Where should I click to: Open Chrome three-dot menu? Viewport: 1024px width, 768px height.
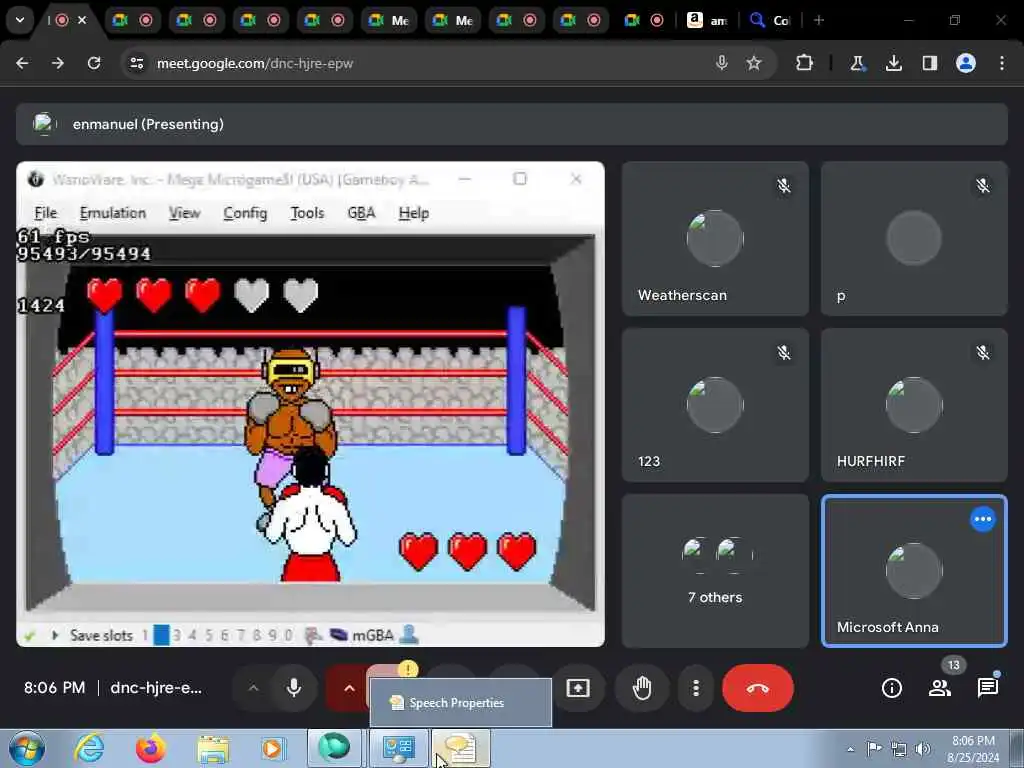[x=1002, y=63]
